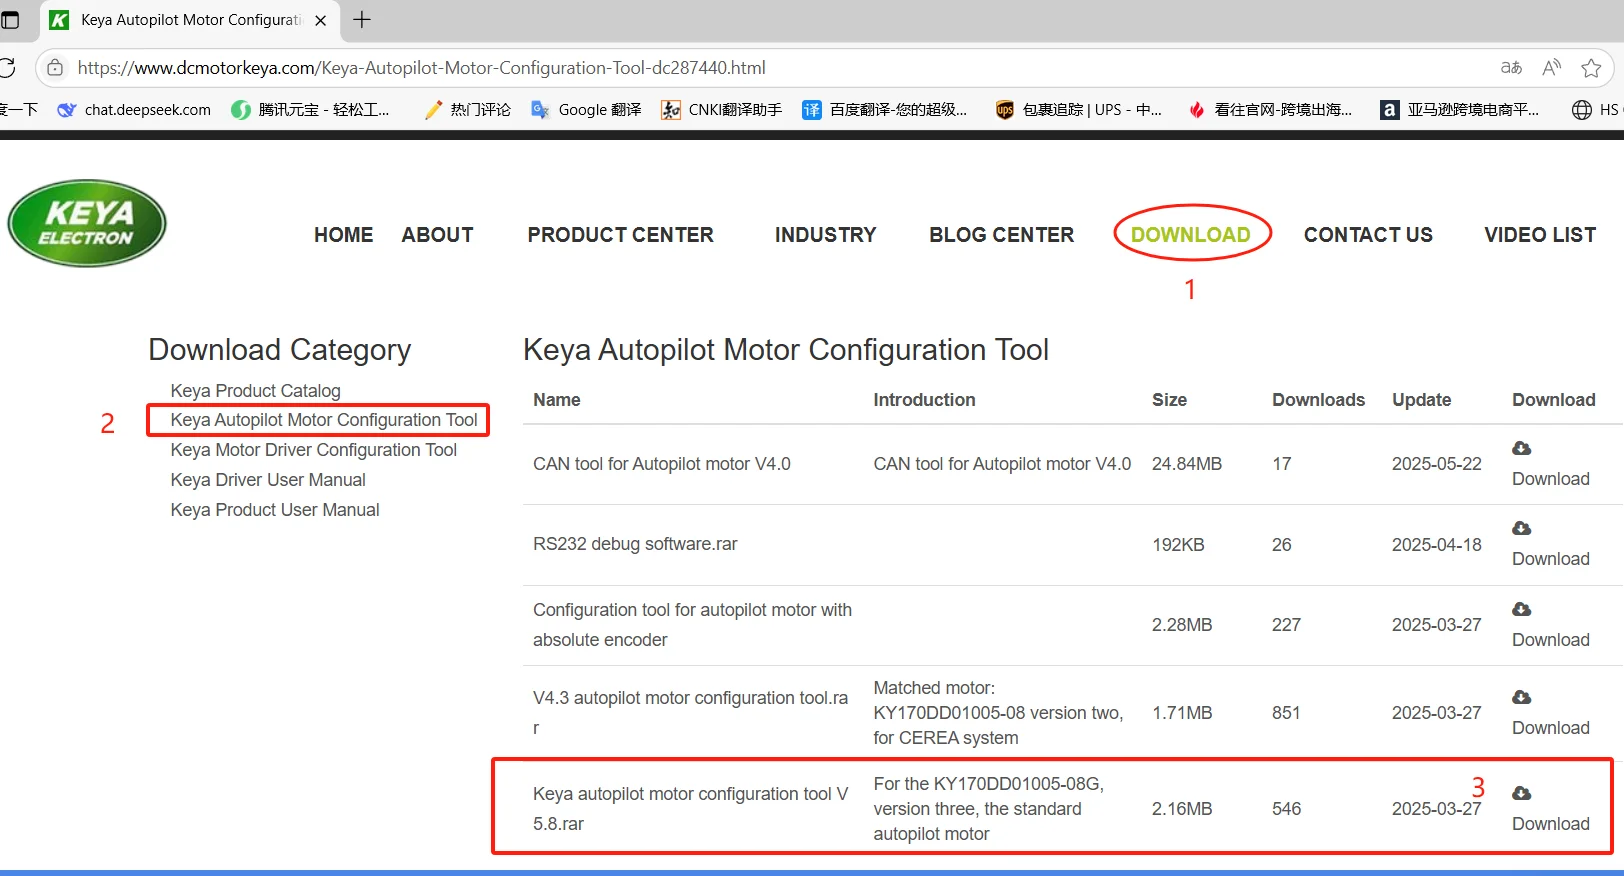
Task: Close the Keya Autopilot Motor Configuration tab
Action: click(321, 20)
